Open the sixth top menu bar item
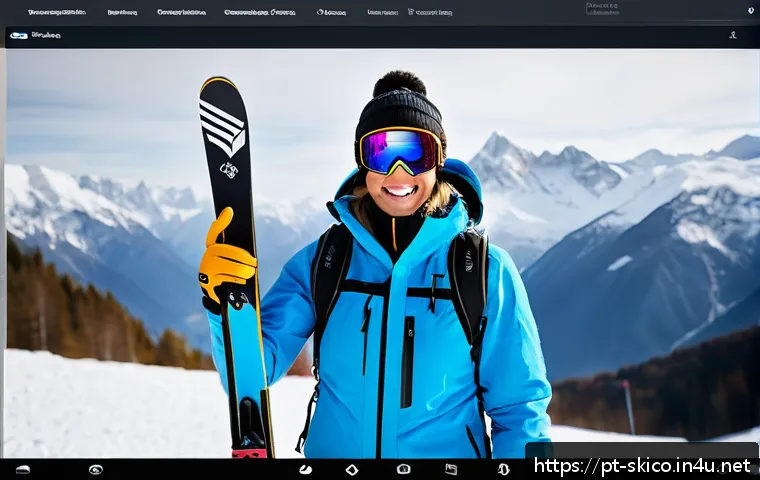This screenshot has height=480, width=760. (382, 13)
